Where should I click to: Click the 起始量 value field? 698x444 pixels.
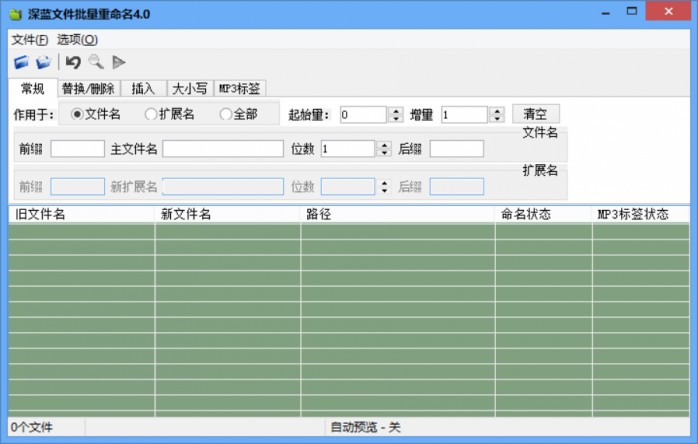pyautogui.click(x=363, y=115)
